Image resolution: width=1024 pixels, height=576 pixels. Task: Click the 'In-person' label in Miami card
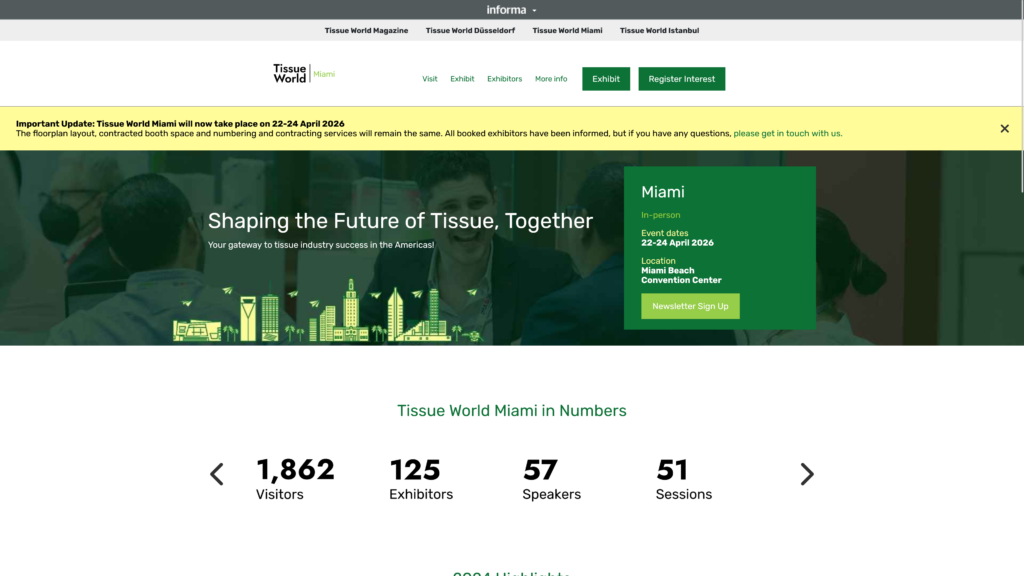[660, 215]
